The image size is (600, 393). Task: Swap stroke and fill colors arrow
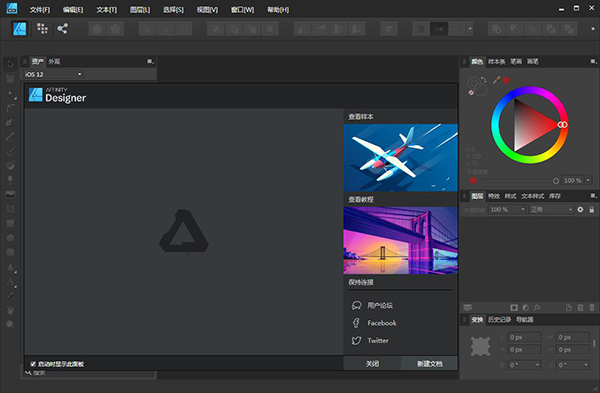(x=484, y=79)
